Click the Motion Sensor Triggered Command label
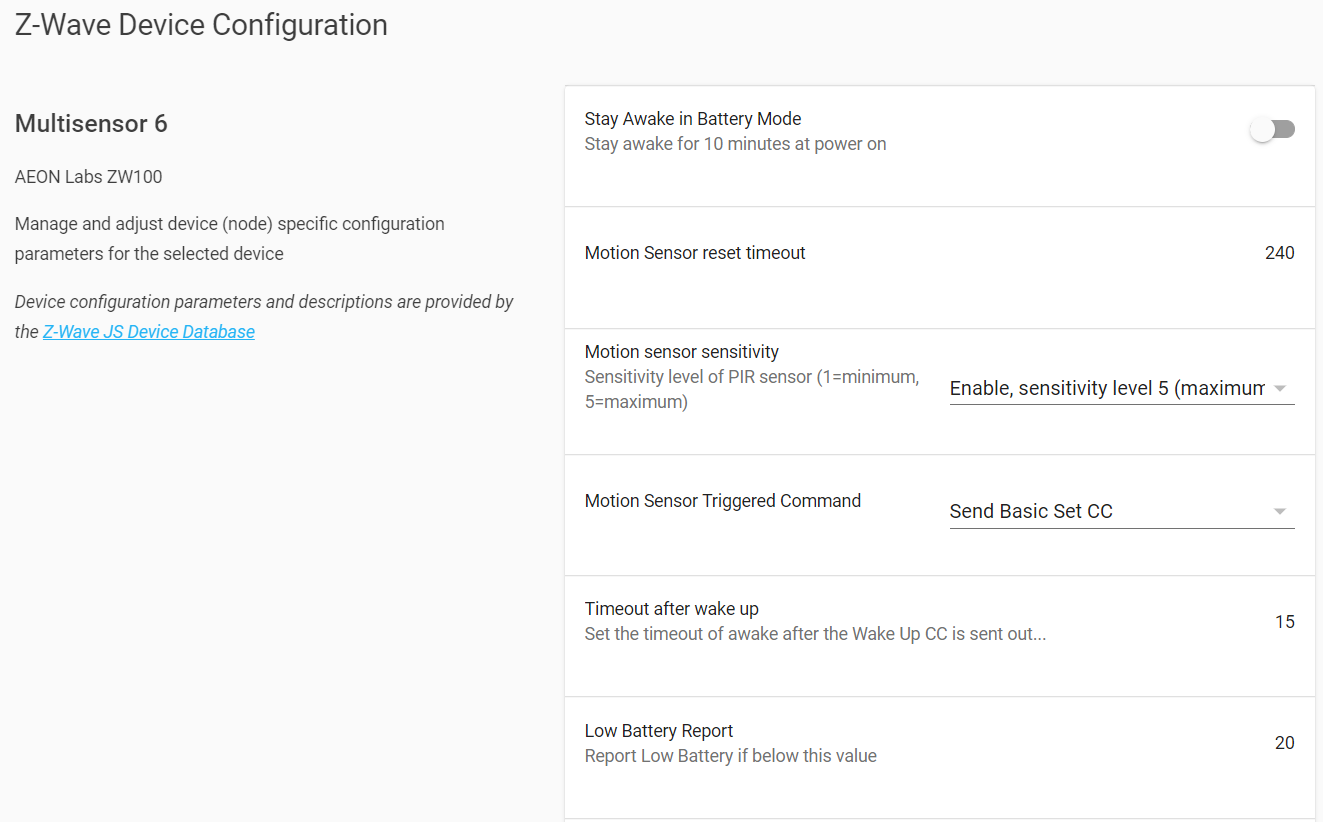Image resolution: width=1323 pixels, height=822 pixels. point(722,500)
